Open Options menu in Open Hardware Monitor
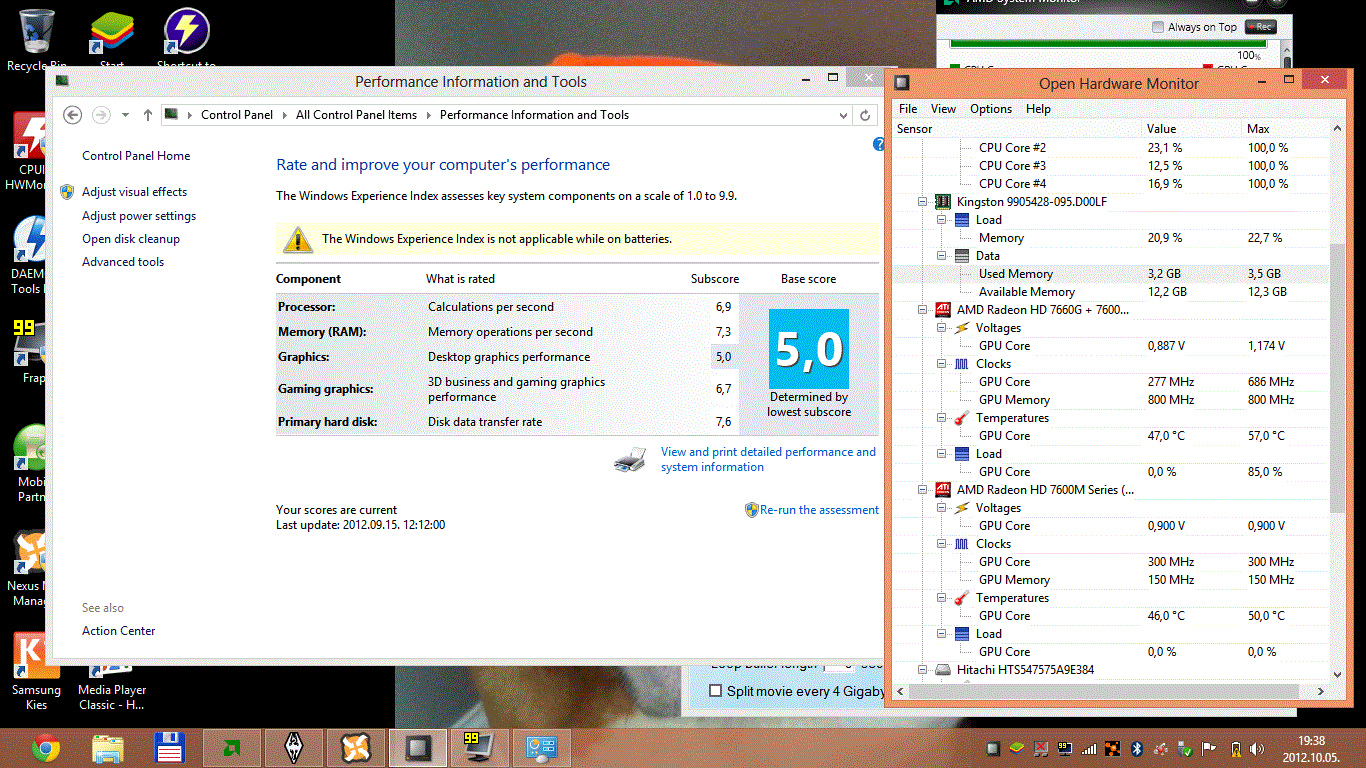Viewport: 1366px width, 768px height. tap(991, 109)
